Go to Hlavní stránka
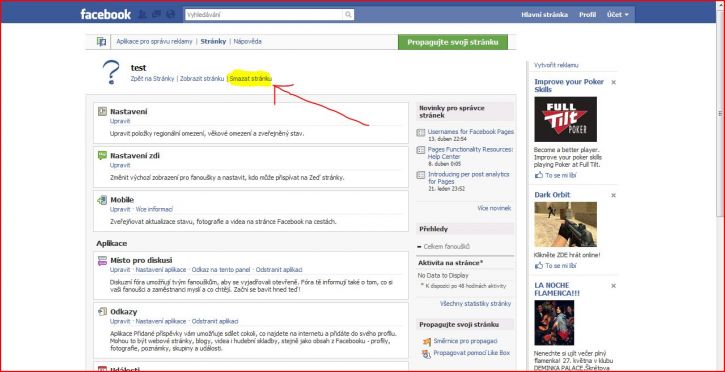This screenshot has width=725, height=372. pyautogui.click(x=544, y=15)
